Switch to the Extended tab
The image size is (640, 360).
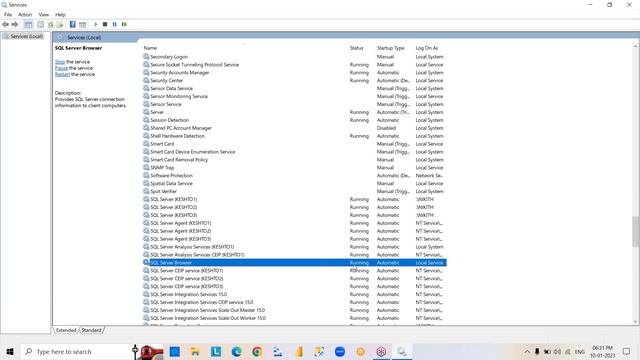click(x=66, y=330)
